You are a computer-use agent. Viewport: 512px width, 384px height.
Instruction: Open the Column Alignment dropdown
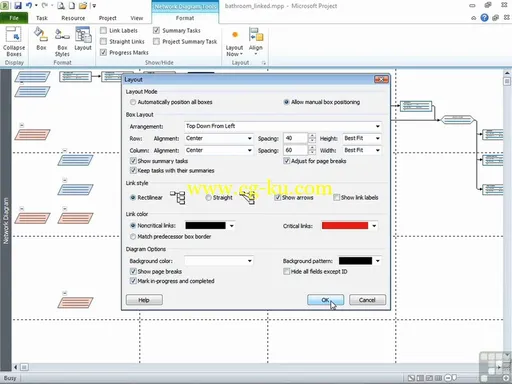(218, 150)
